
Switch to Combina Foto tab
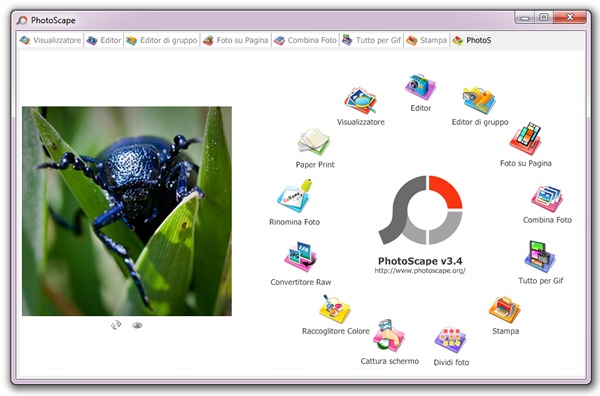pos(305,40)
